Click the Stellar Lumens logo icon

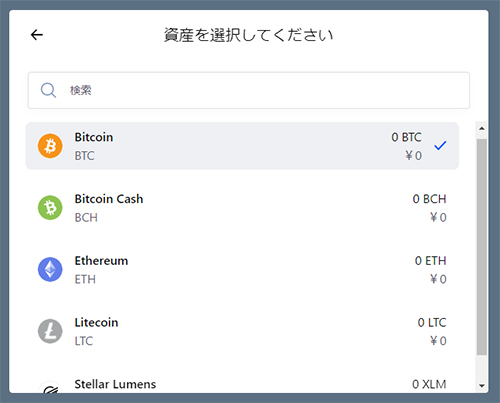[x=50, y=387]
